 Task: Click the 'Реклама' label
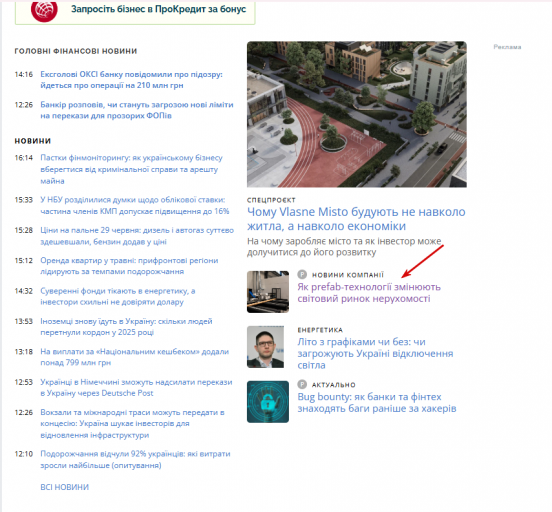point(507,47)
